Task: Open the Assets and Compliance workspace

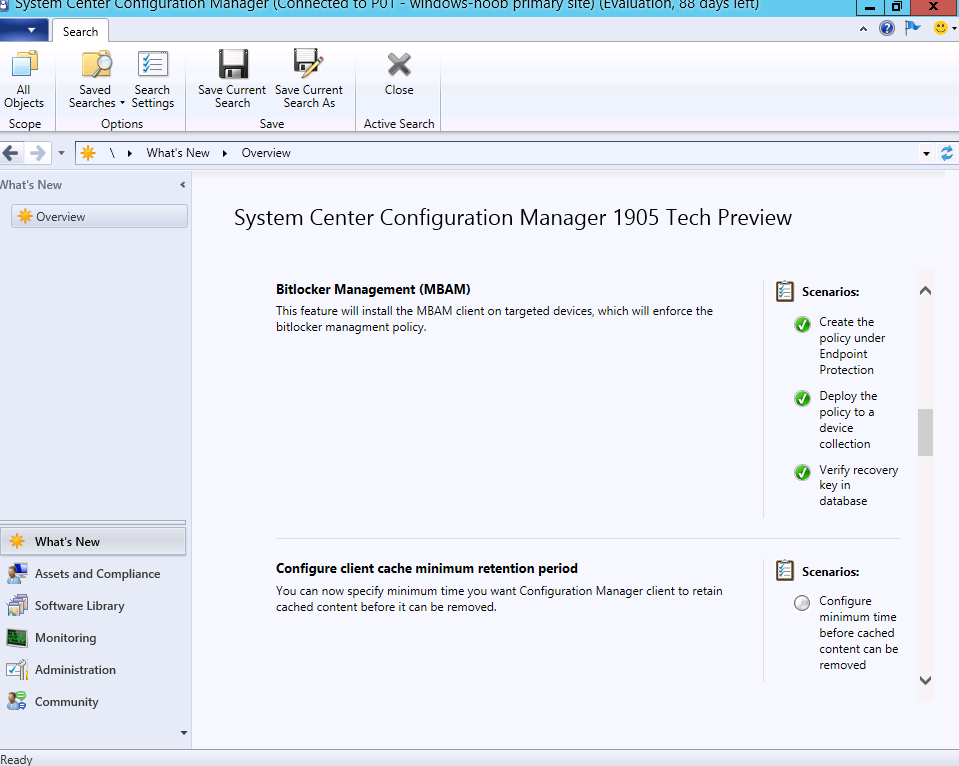Action: (x=93, y=574)
